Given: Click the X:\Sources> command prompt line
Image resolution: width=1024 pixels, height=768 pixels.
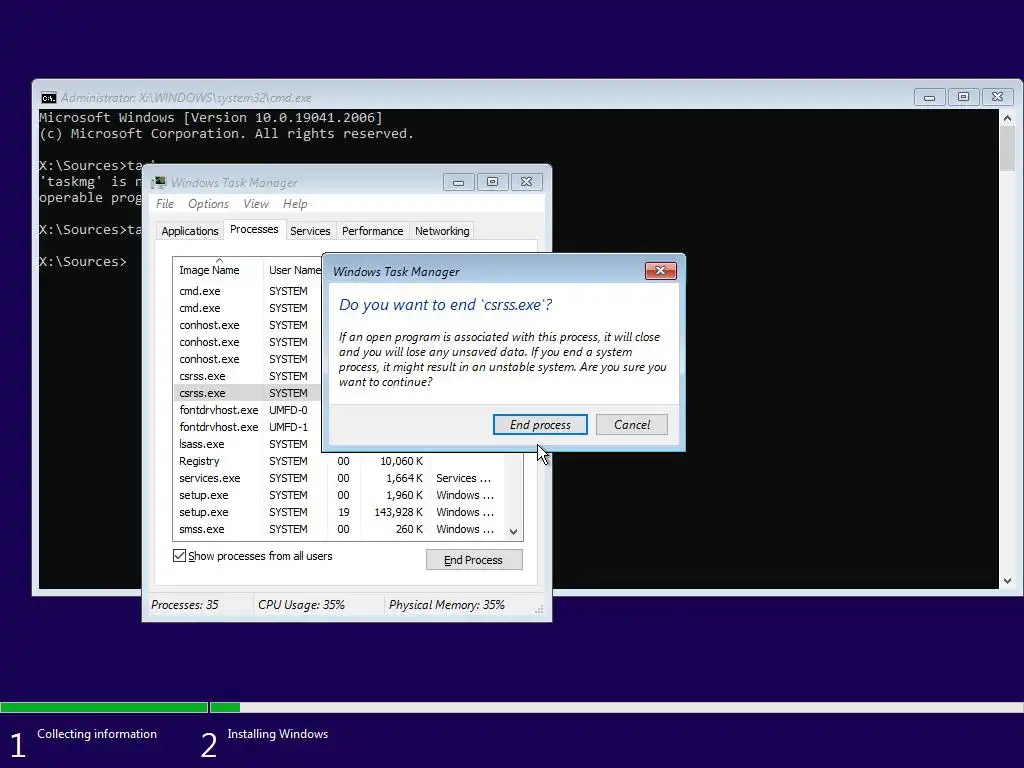Looking at the screenshot, I should pyautogui.click(x=83, y=262).
